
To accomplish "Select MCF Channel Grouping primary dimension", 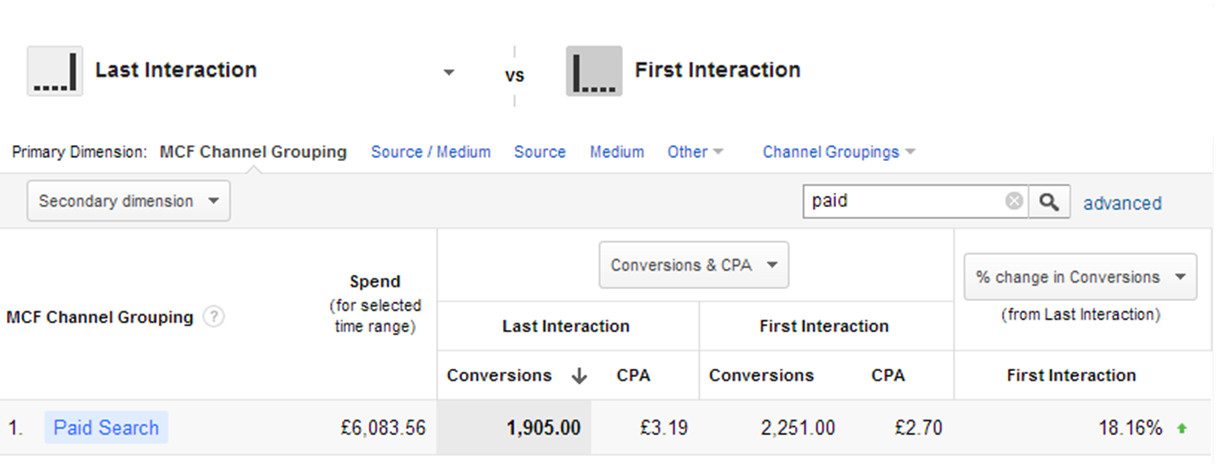I will tap(253, 152).
